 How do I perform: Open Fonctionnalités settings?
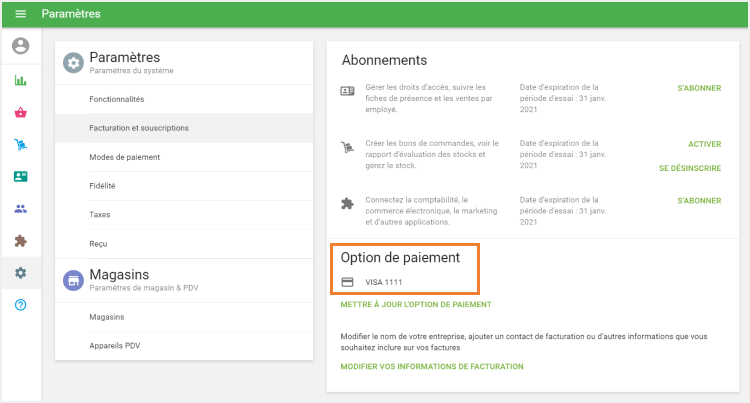(184, 99)
